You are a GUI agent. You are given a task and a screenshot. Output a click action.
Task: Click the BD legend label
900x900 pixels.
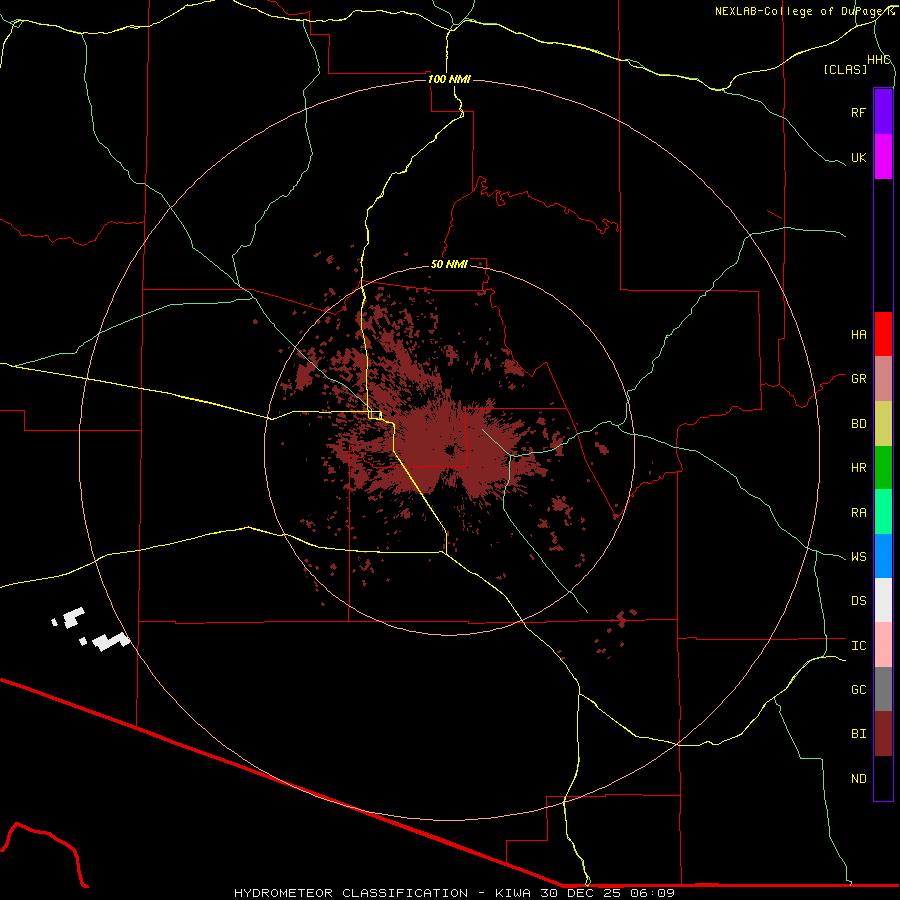[x=858, y=424]
